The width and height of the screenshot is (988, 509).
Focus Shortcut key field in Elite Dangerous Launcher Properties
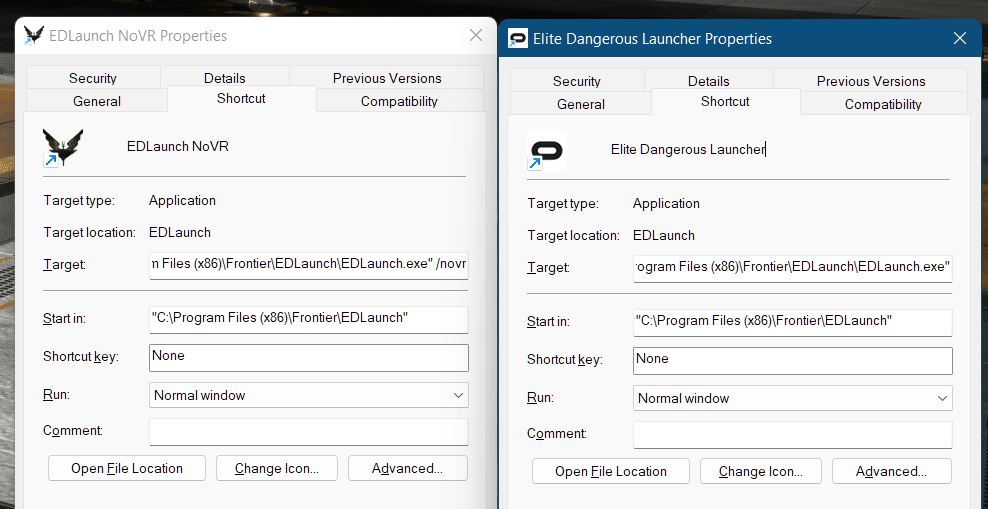[x=793, y=361]
